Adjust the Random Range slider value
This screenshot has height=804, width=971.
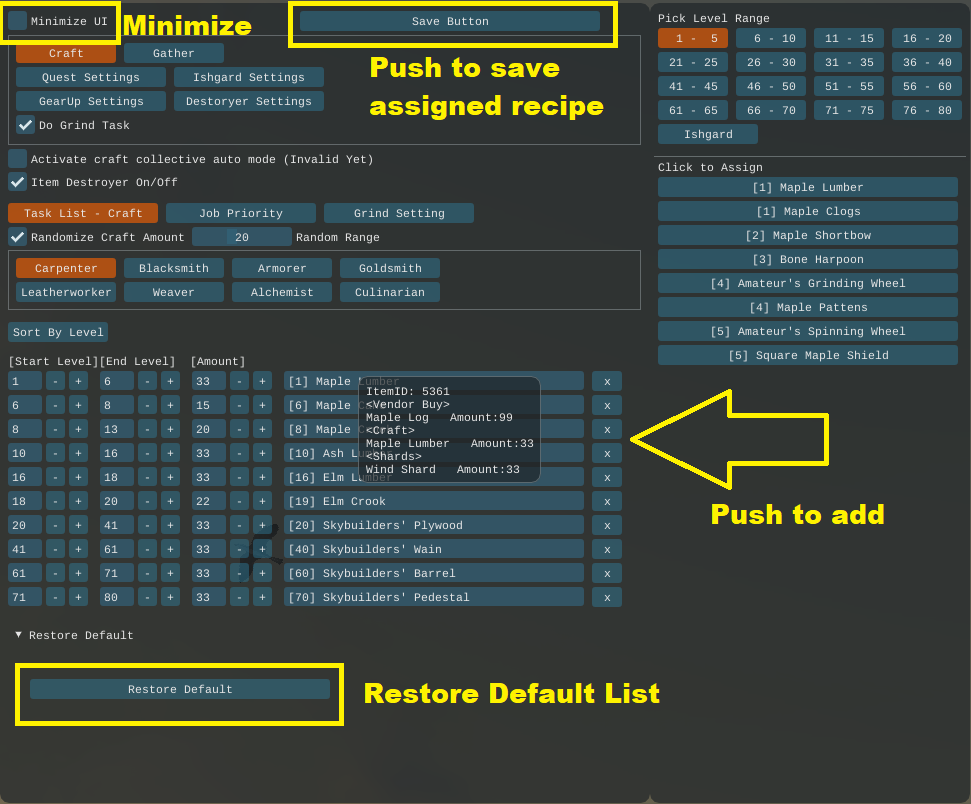pos(242,237)
